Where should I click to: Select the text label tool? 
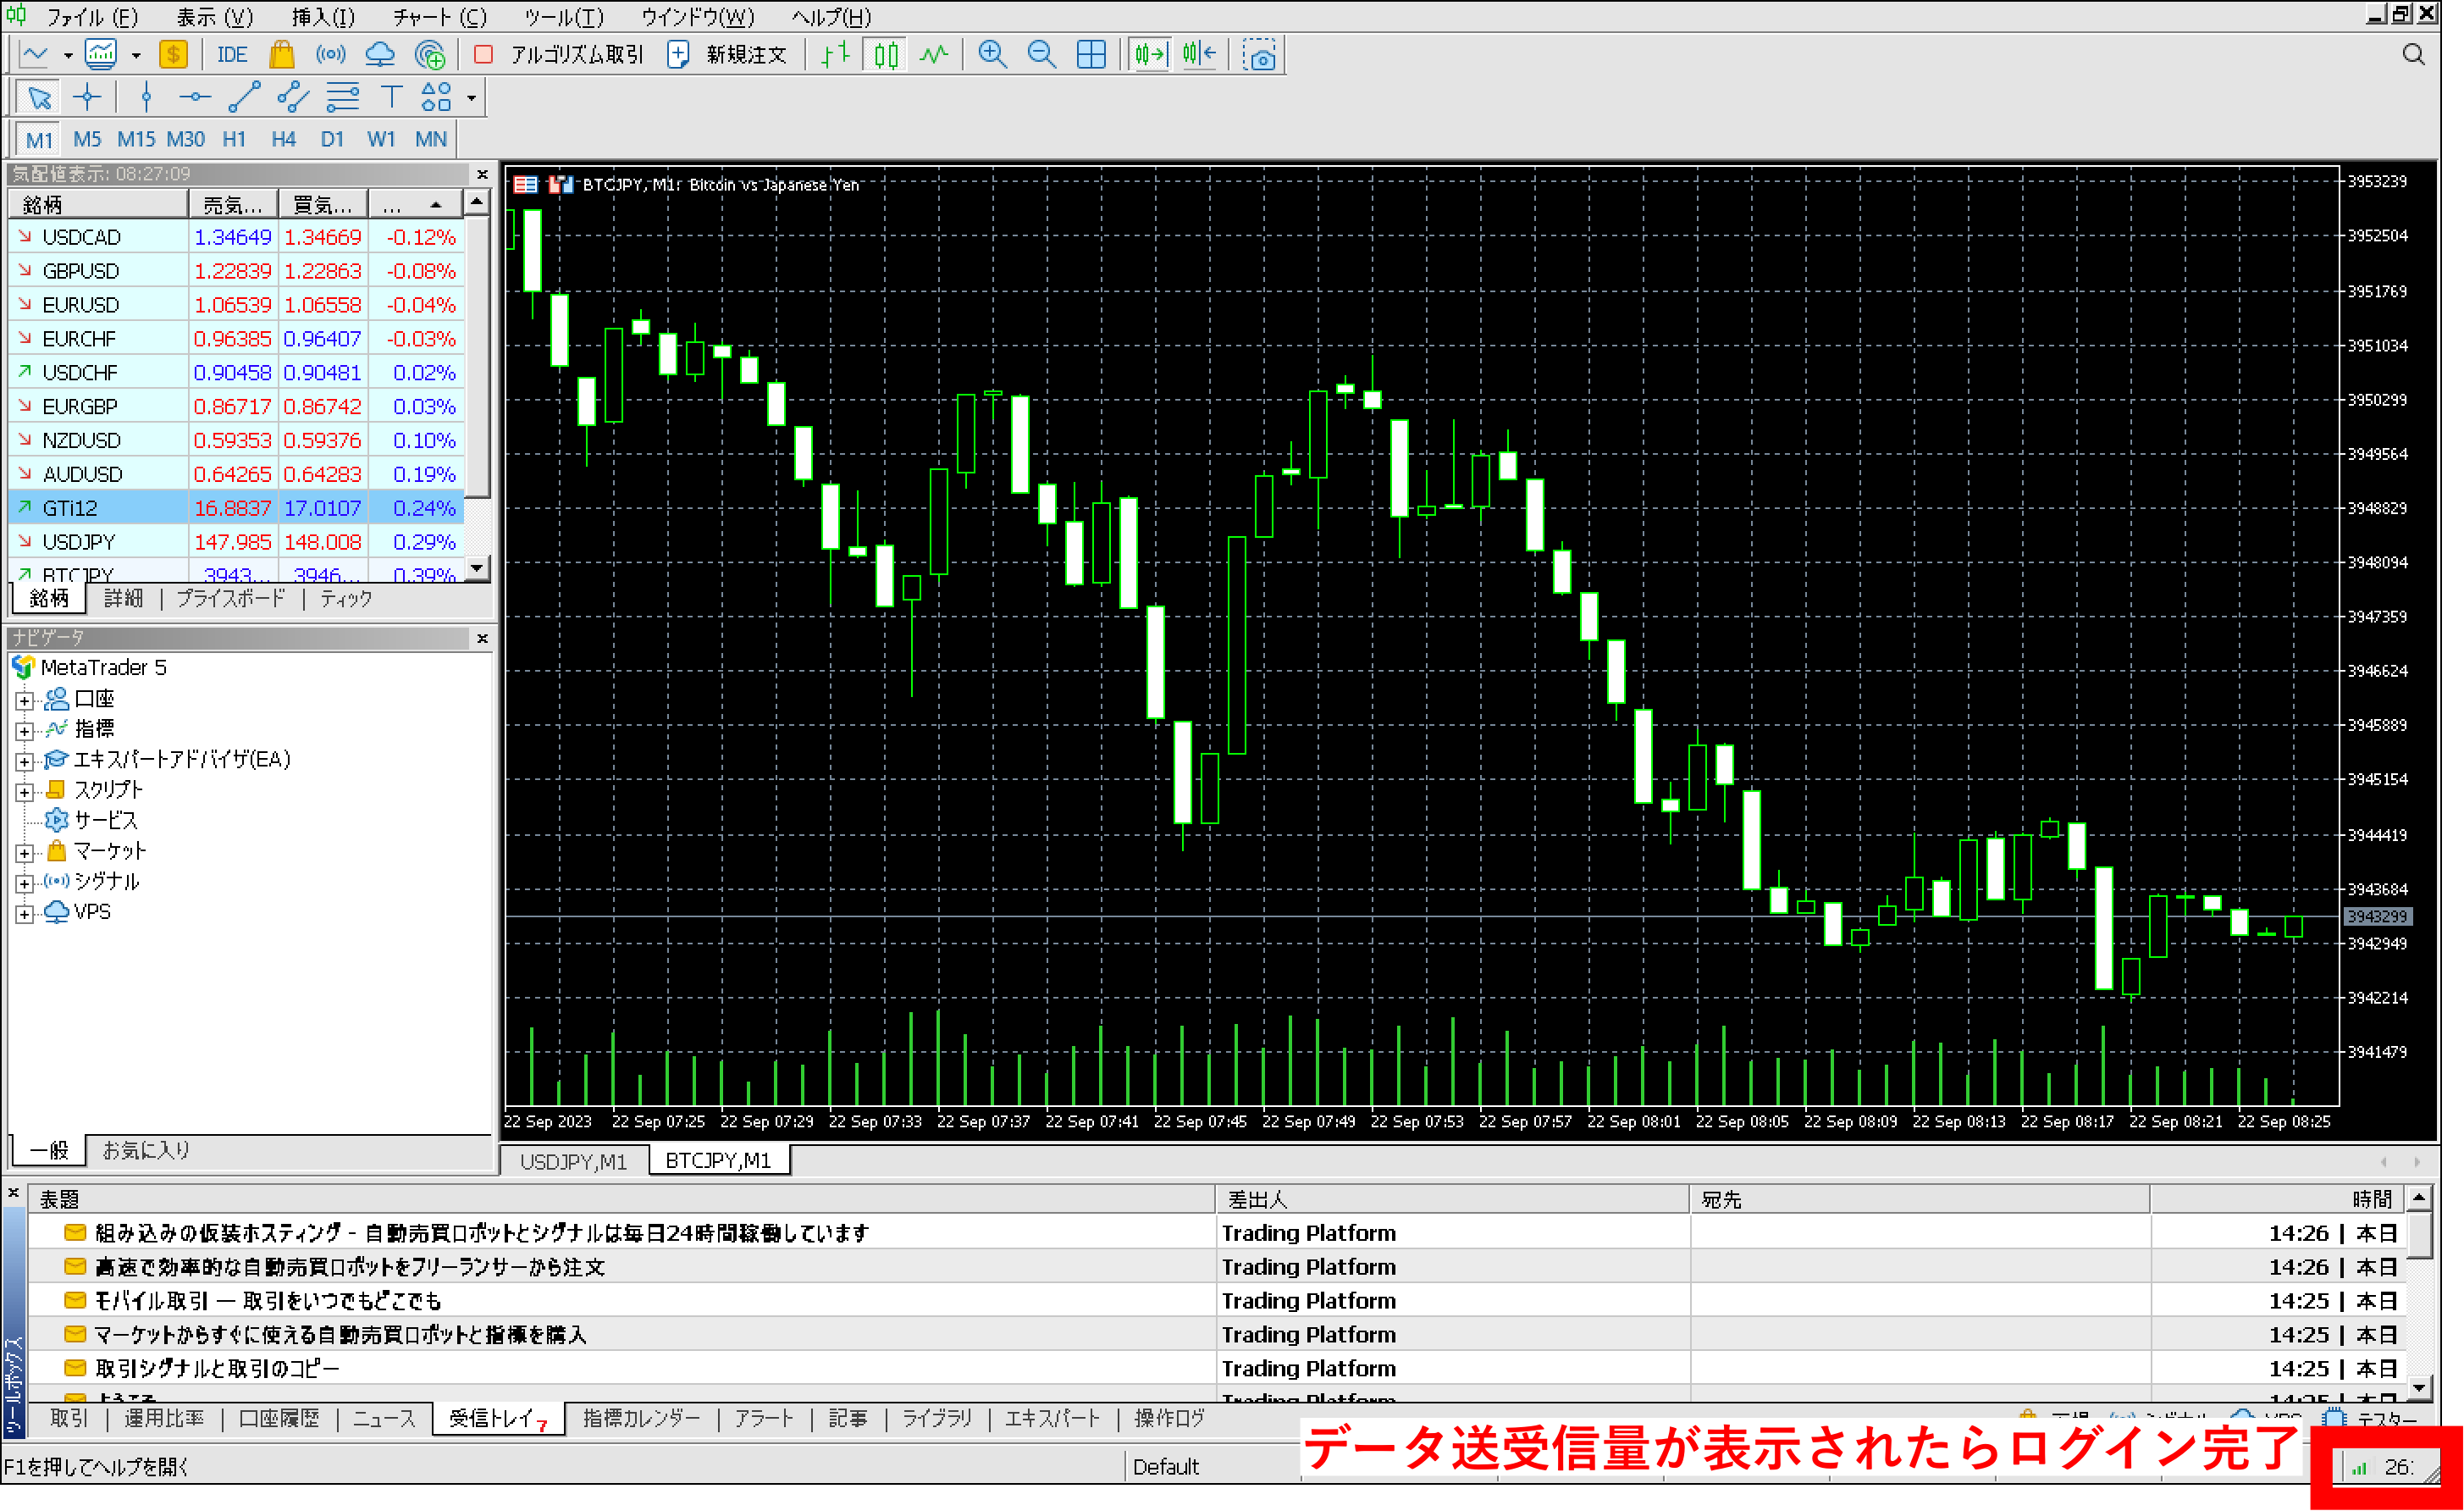[x=391, y=97]
